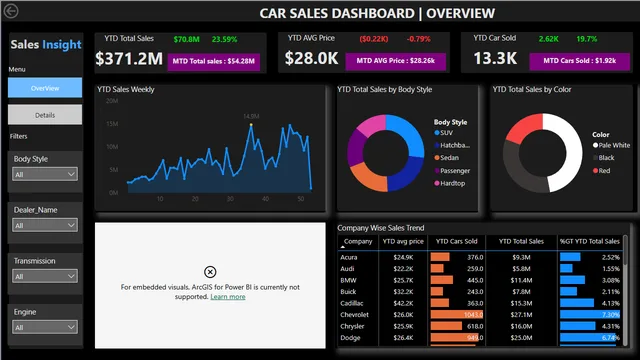Open the Overview page button
Image resolution: width=640 pixels, height=360 pixels.
[45, 88]
